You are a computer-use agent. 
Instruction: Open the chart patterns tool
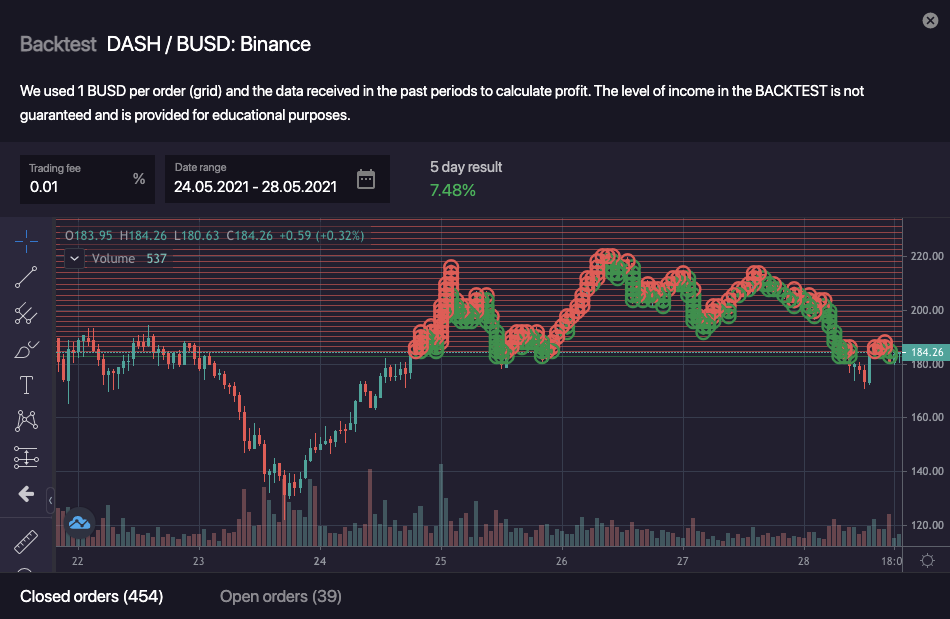coord(27,421)
